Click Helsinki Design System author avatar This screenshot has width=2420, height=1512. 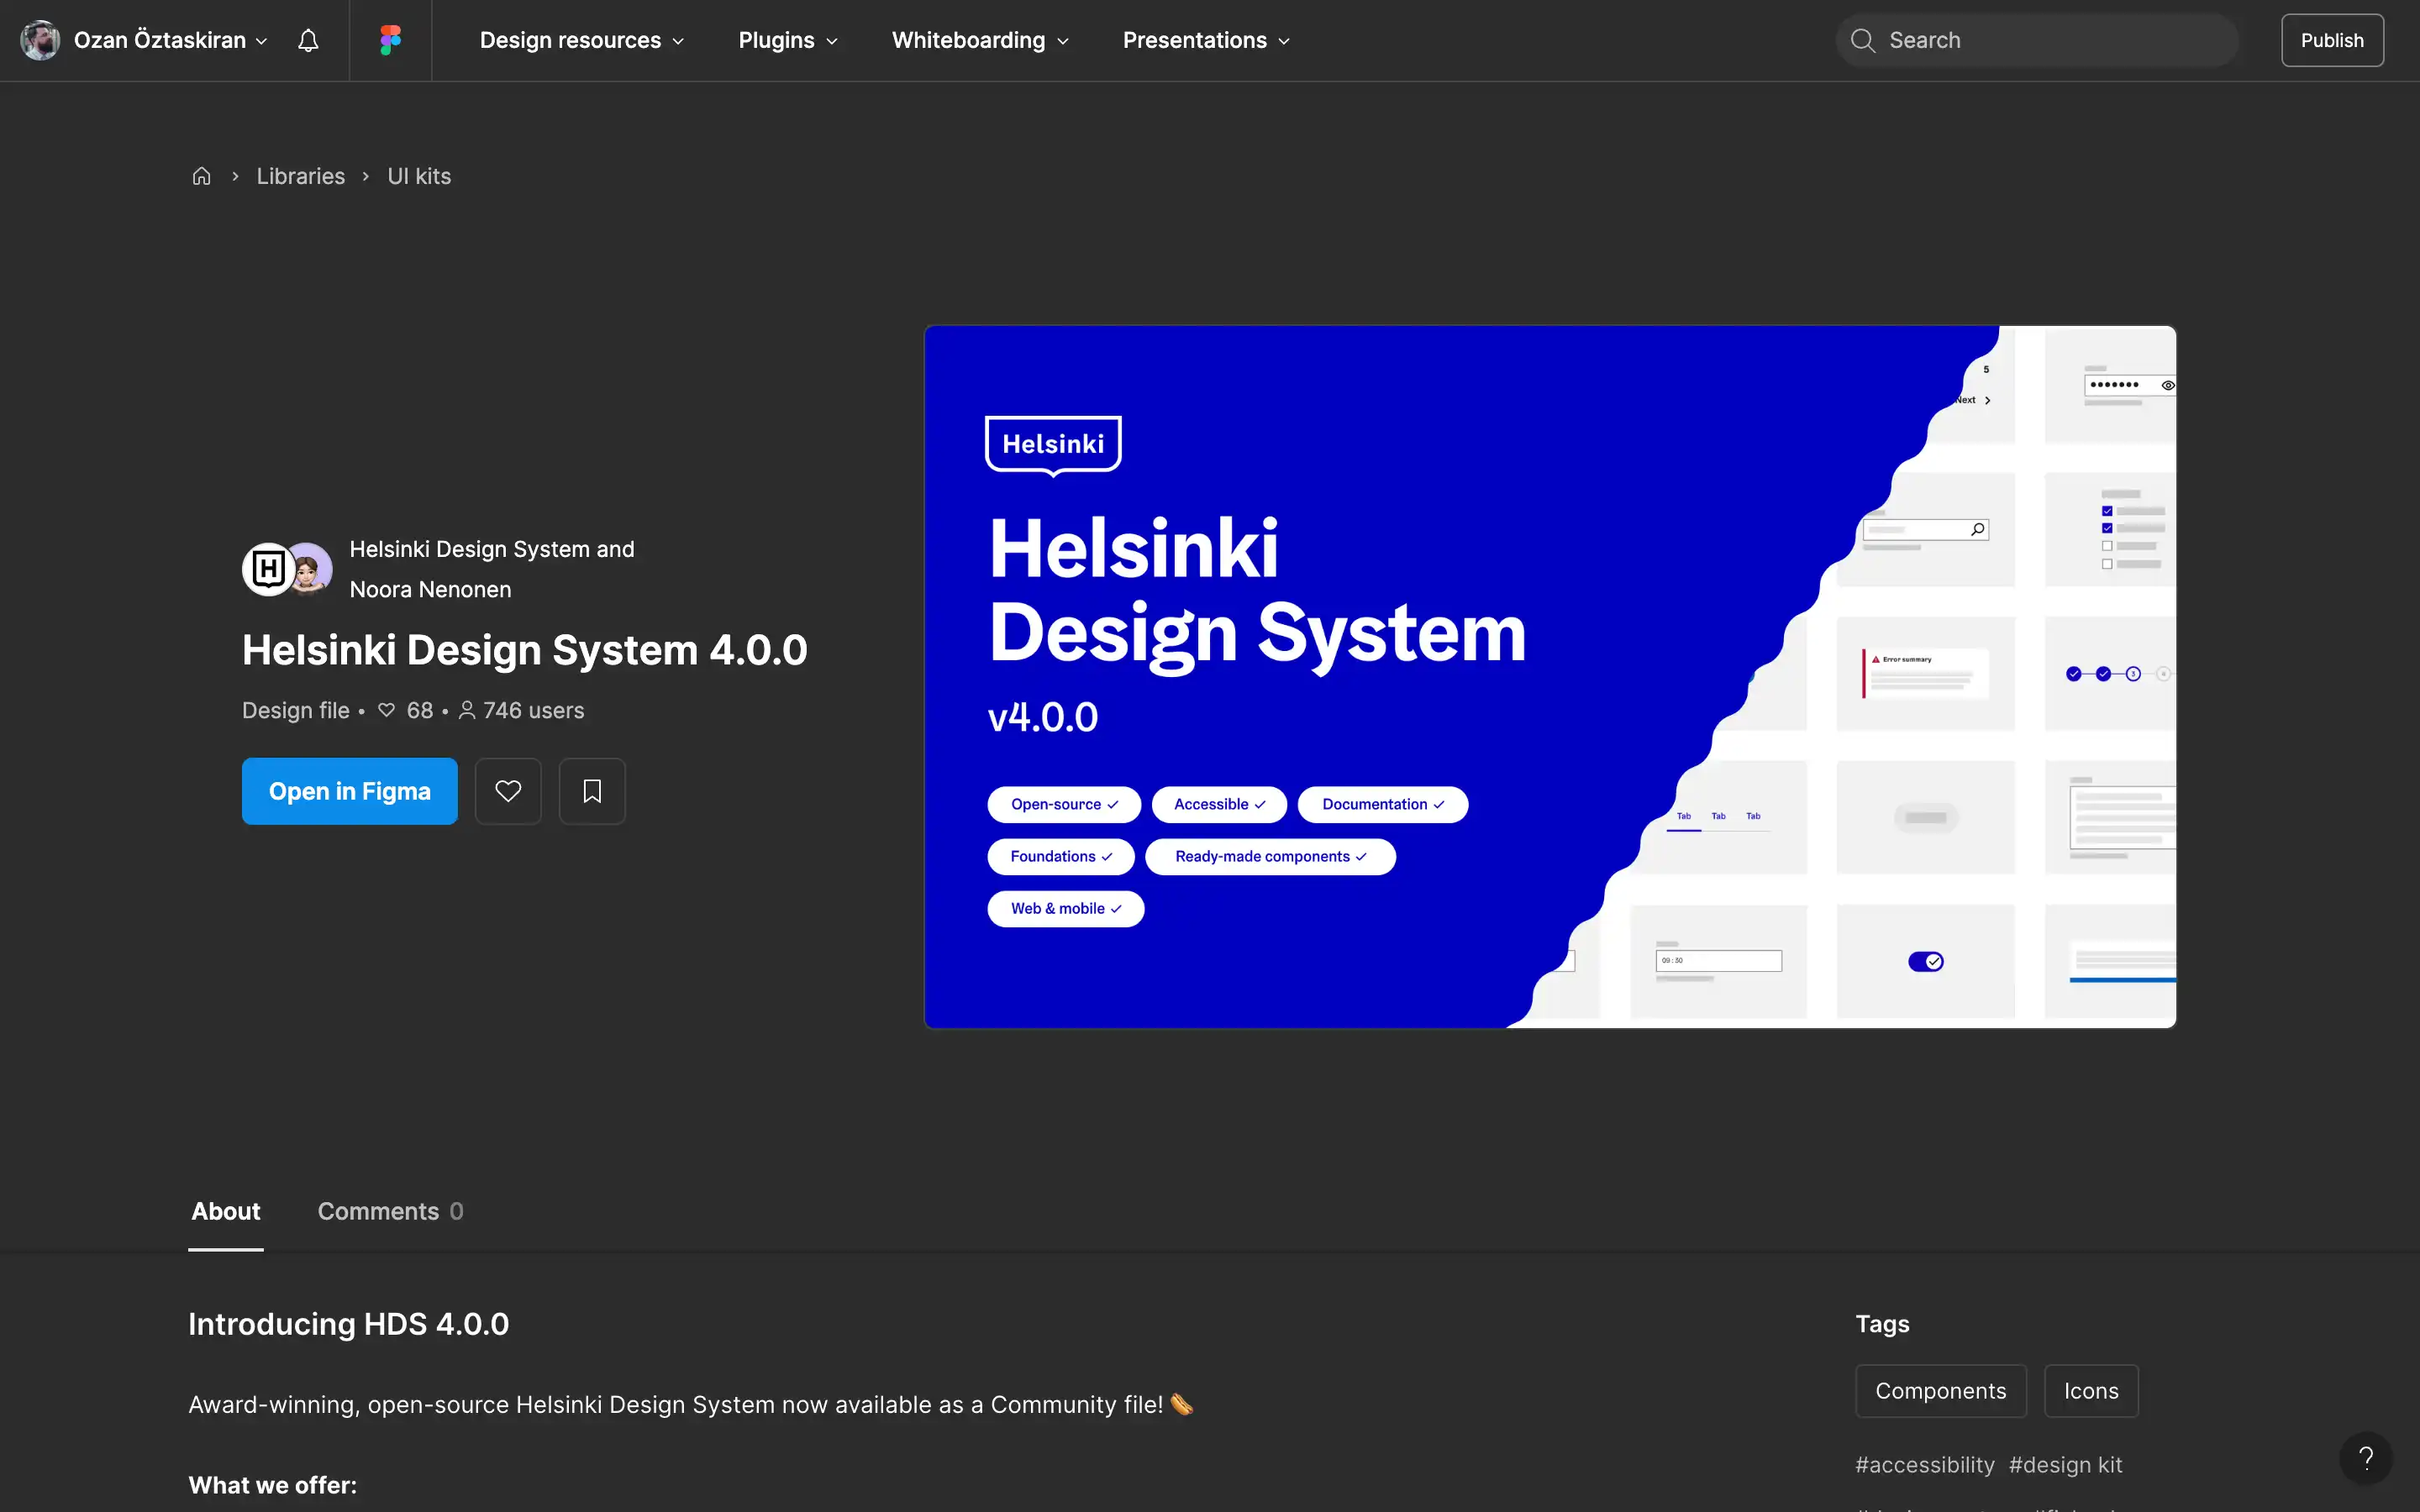tap(267, 569)
